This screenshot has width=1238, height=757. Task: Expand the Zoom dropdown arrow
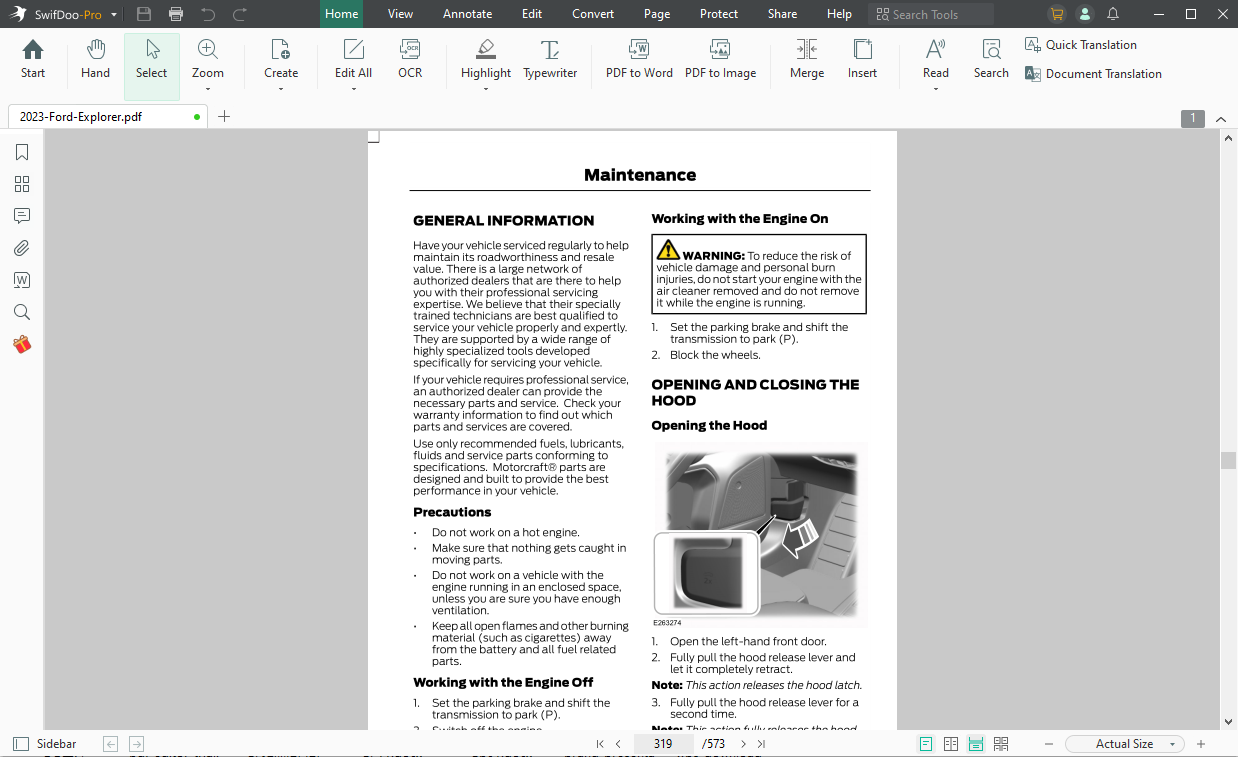[x=208, y=89]
